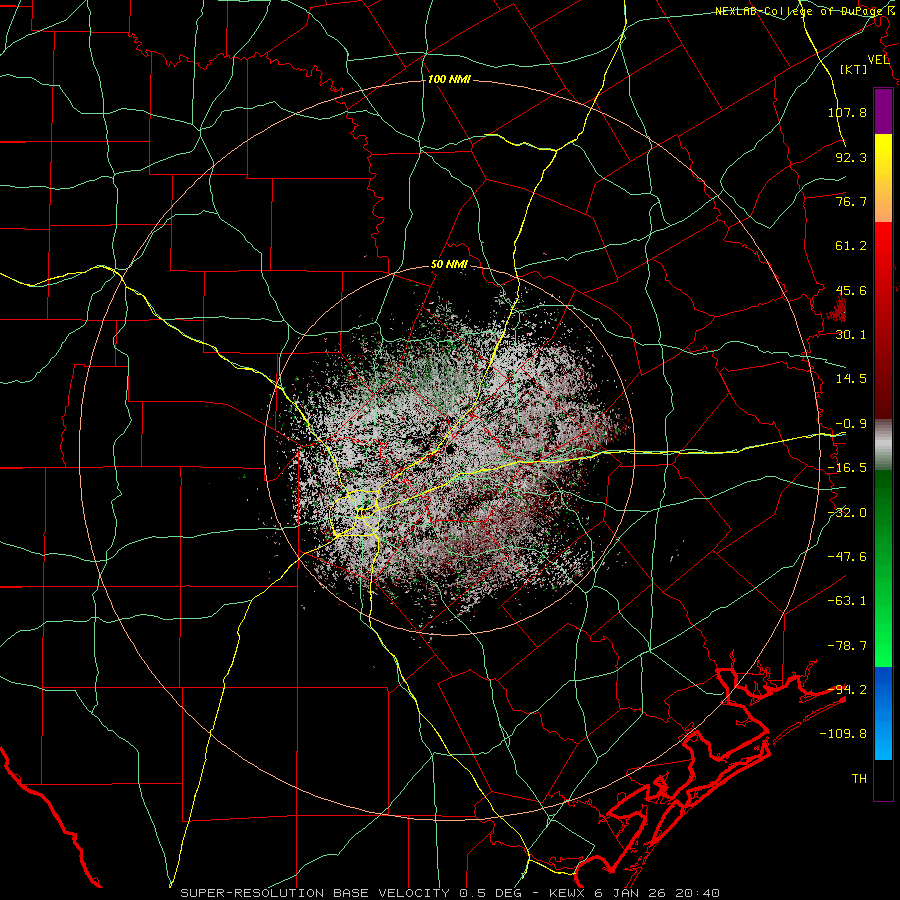Viewport: 900px width, 900px height.
Task: Select the -16.5 value on velocity scale
Action: 847,468
